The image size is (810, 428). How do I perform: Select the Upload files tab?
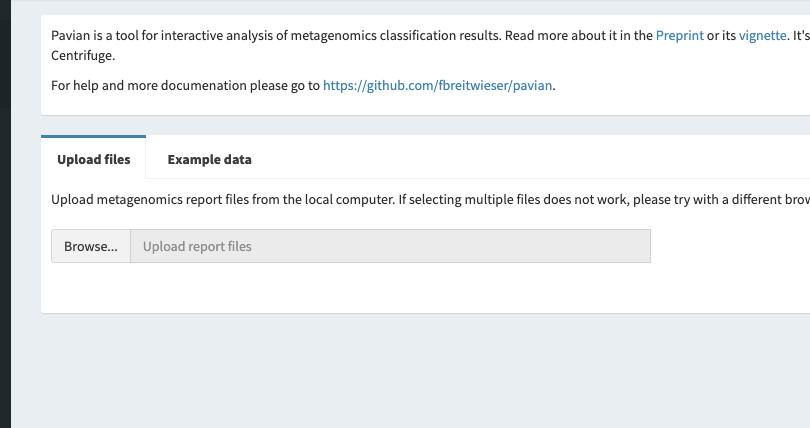click(x=93, y=159)
